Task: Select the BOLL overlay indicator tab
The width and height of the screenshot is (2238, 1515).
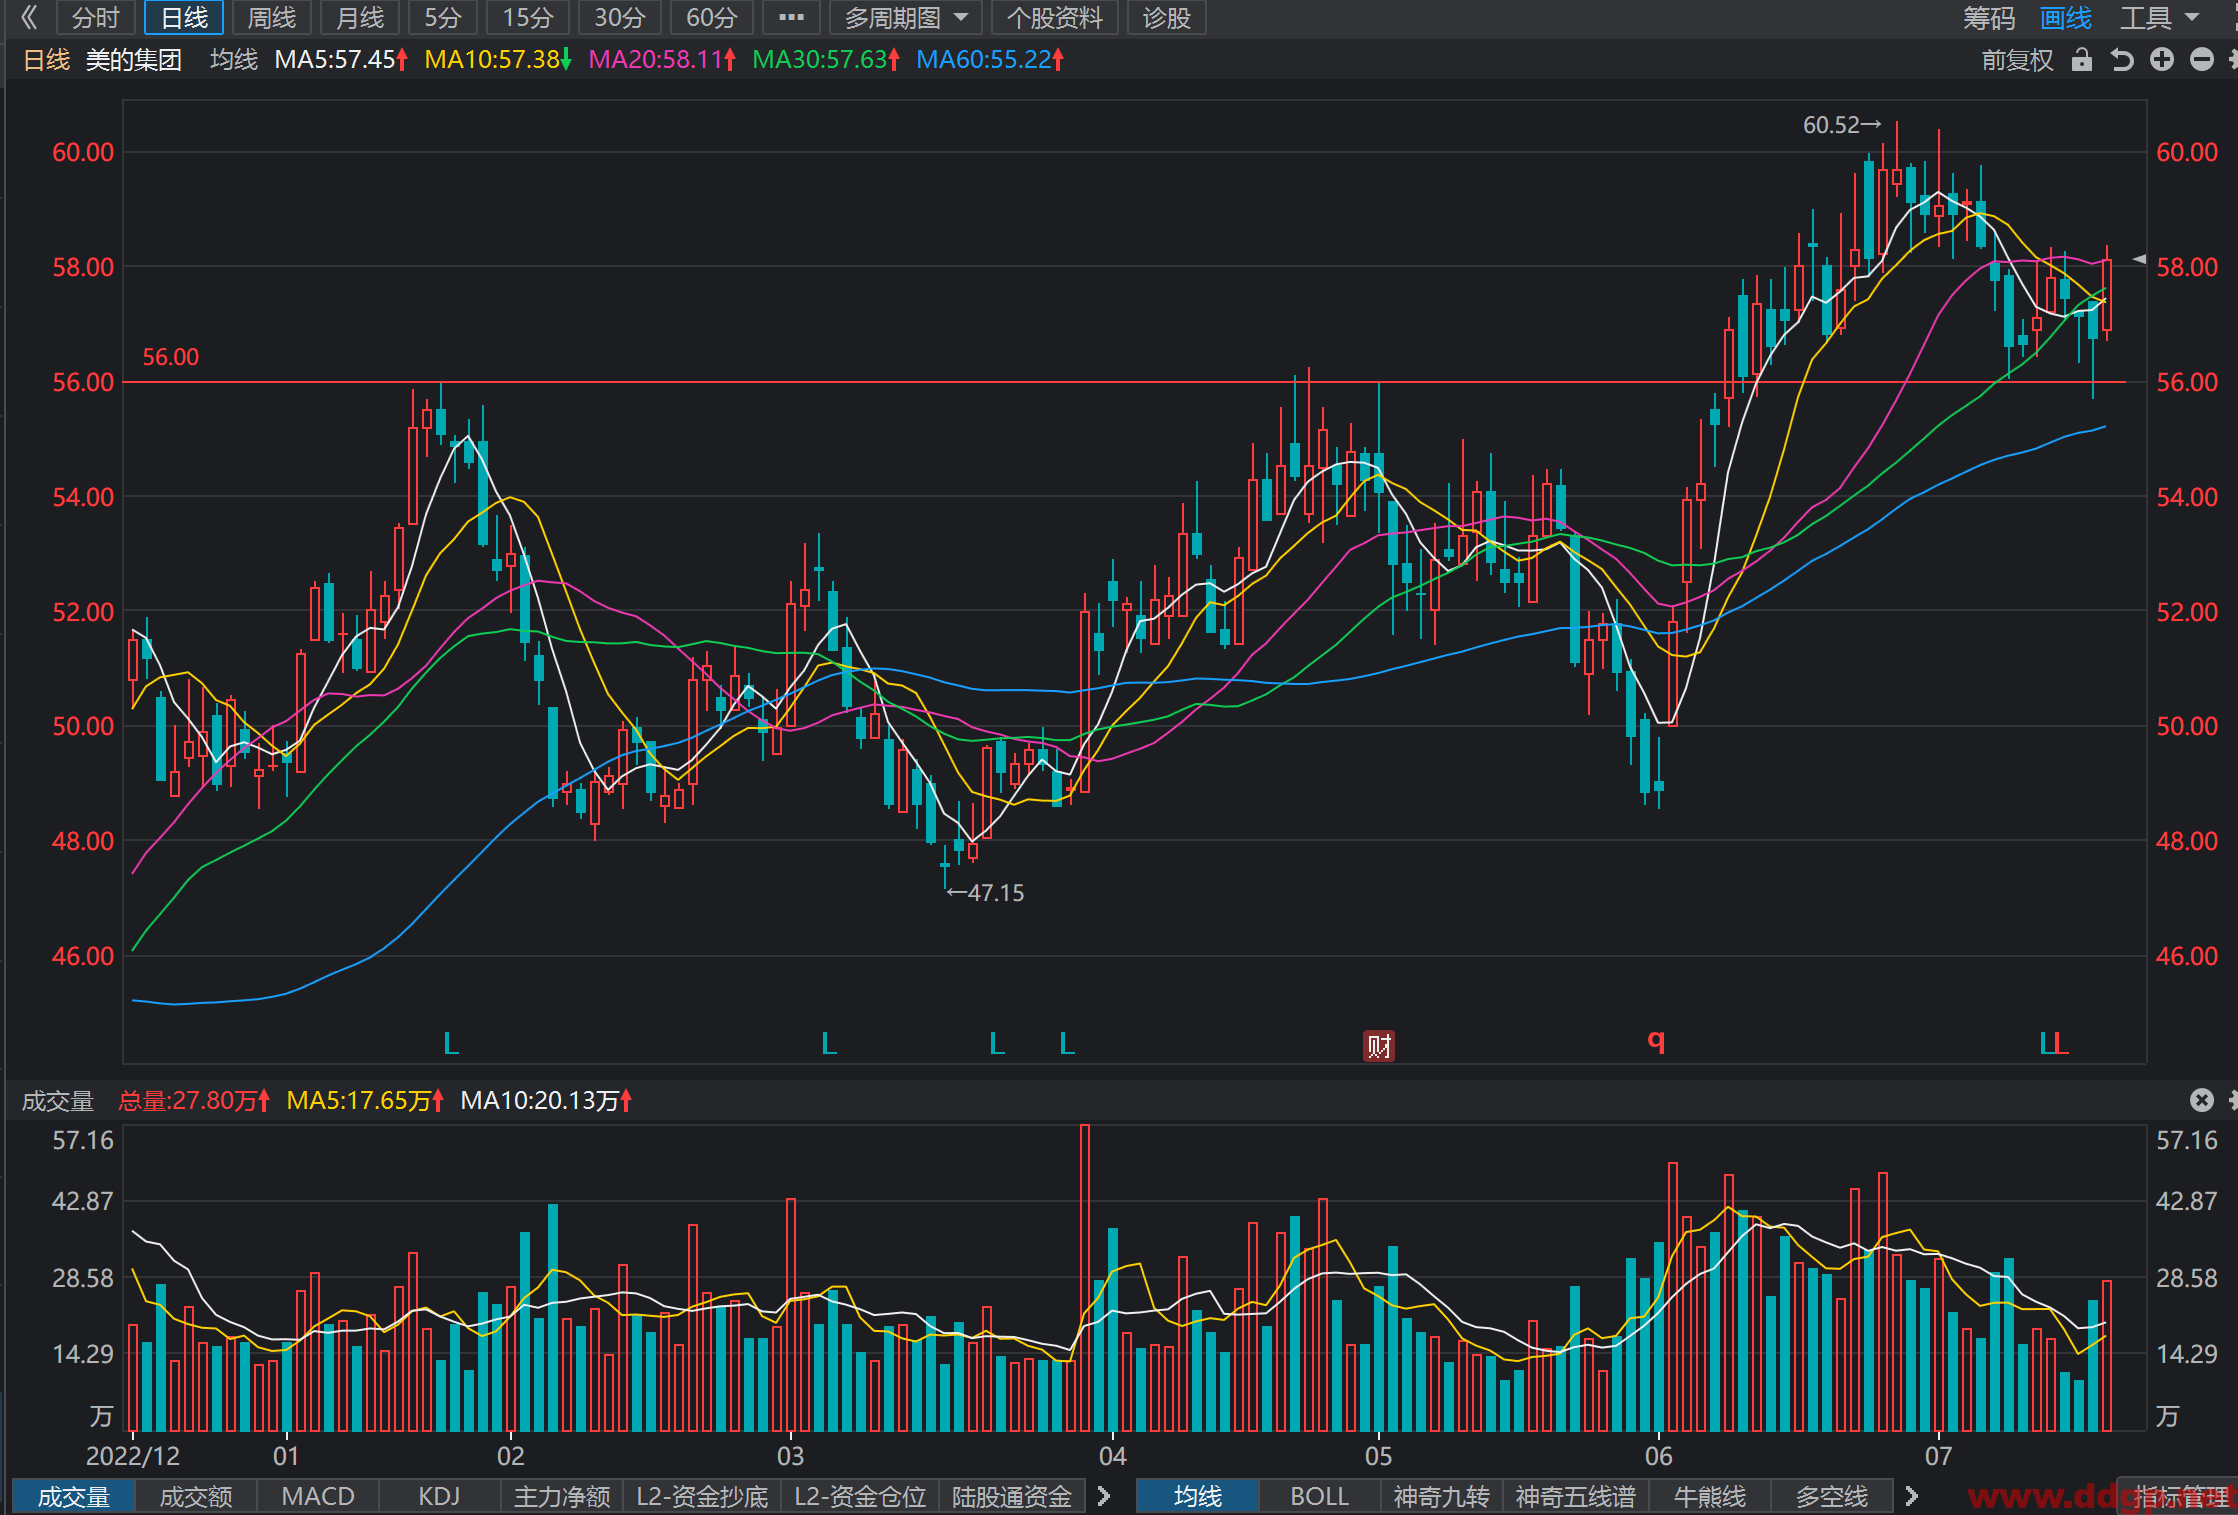Action: tap(1319, 1496)
